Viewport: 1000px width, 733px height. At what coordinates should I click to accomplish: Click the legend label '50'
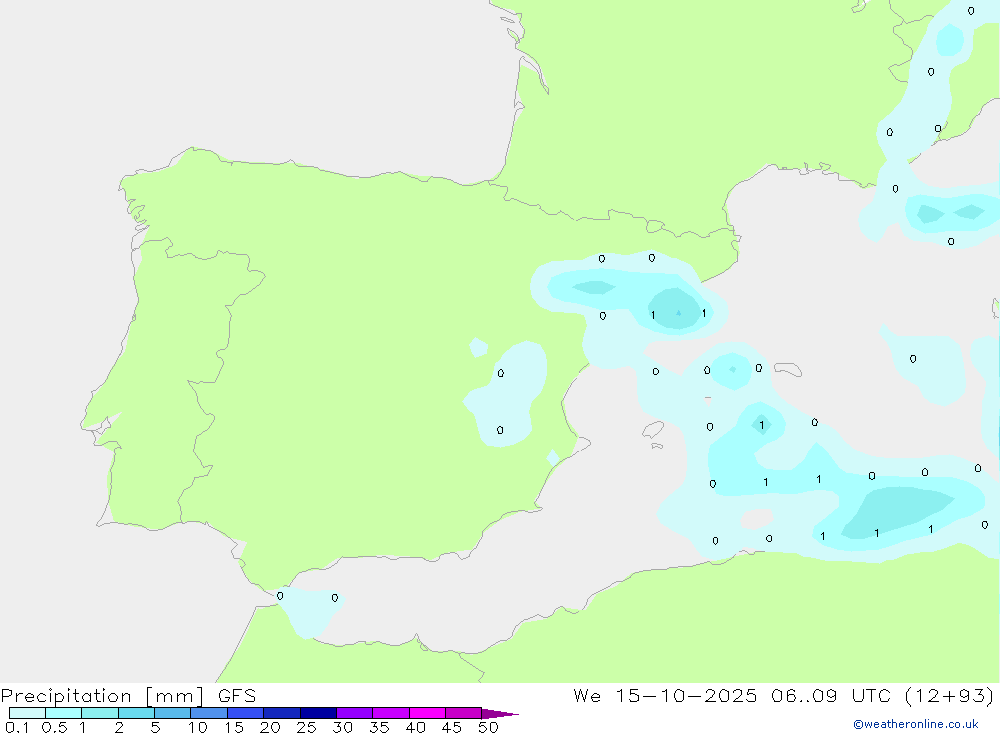click(488, 727)
